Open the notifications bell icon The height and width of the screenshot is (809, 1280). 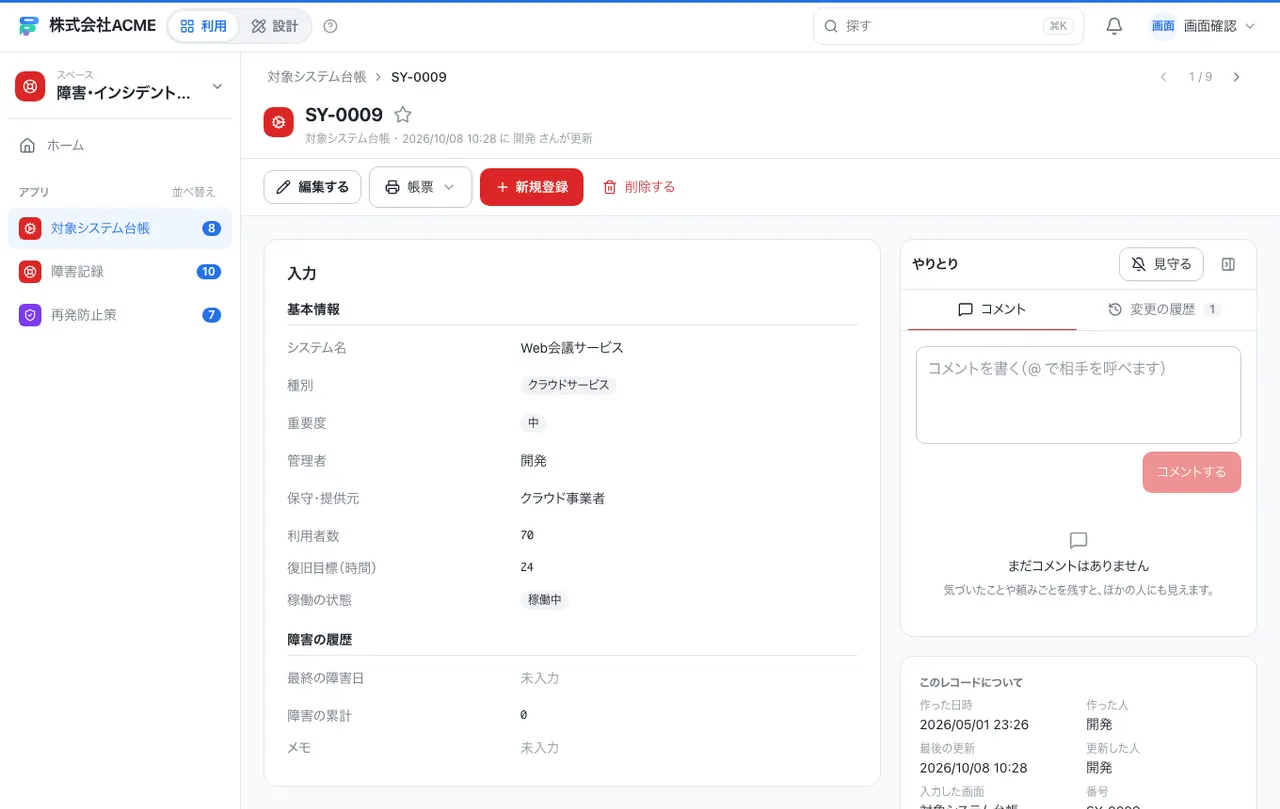point(1114,26)
